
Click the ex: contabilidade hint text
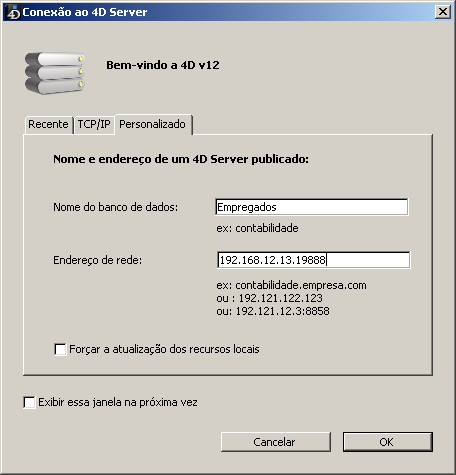click(x=258, y=228)
